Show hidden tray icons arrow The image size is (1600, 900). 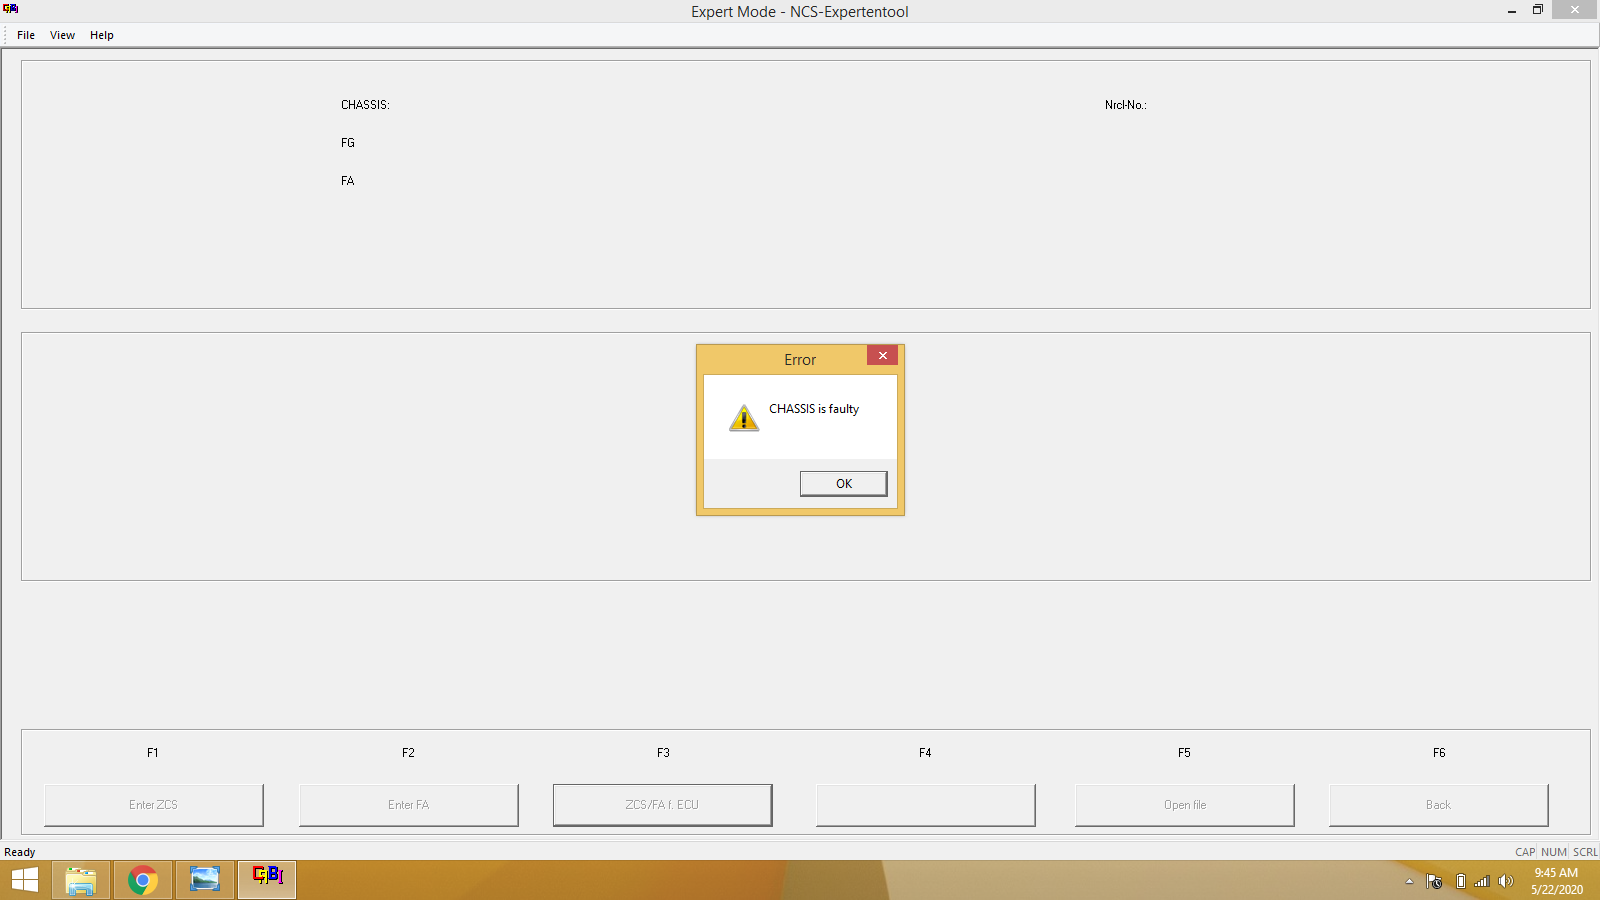coord(1409,881)
